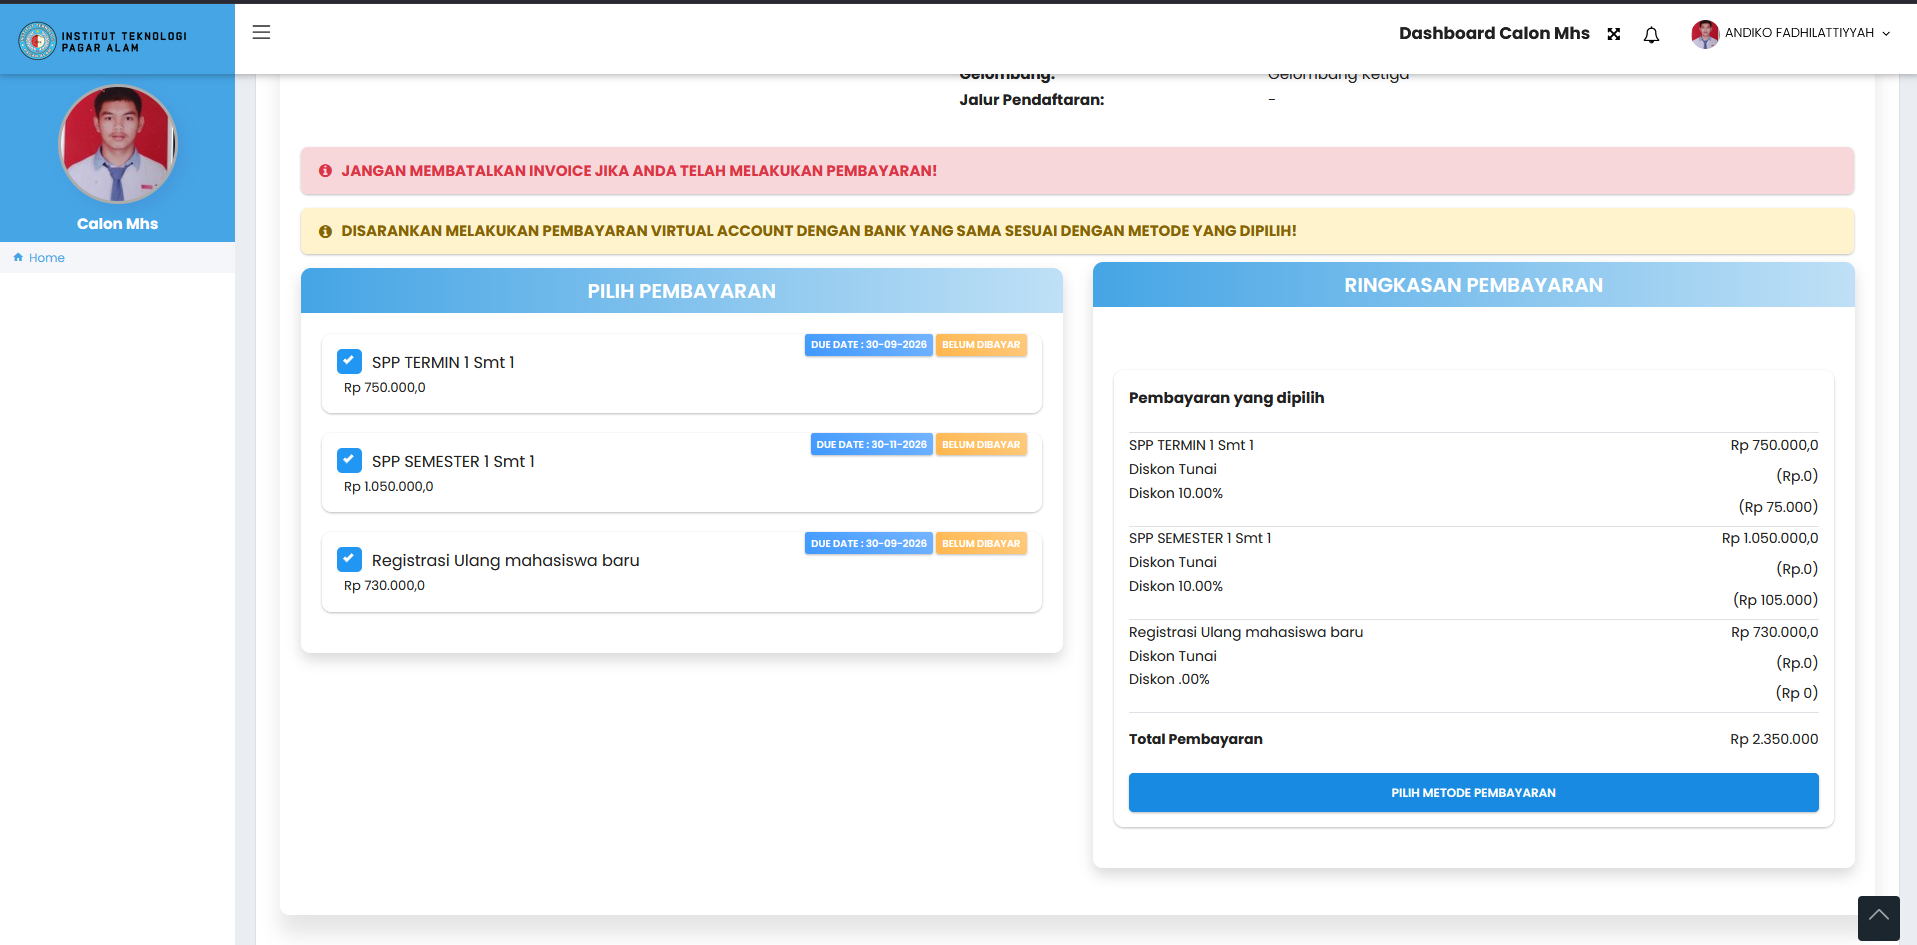Click the RINGKASAN PEMBAYARAN panel header
1917x945 pixels.
pos(1473,285)
